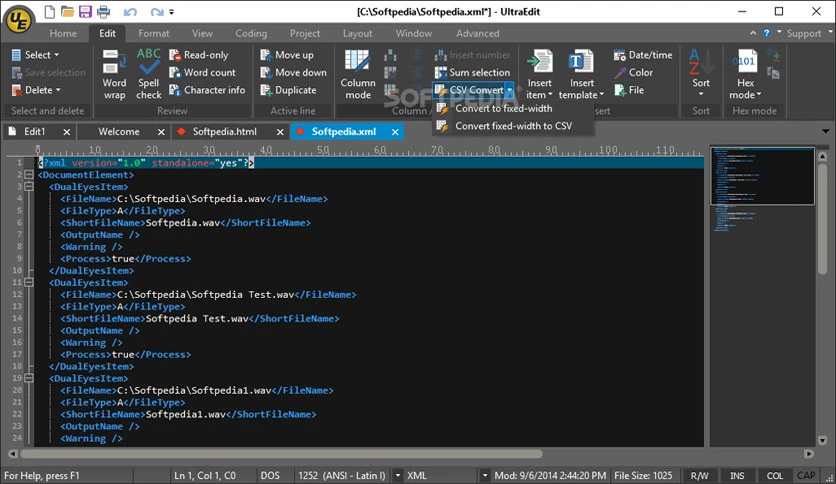Screen dimensions: 836x484
Task: Toggle COL column mode in status bar
Action: click(x=775, y=475)
